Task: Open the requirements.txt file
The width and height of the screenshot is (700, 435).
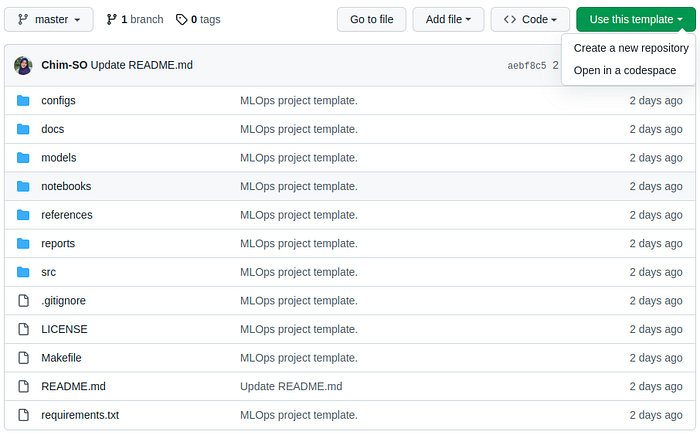Action: click(x=80, y=415)
